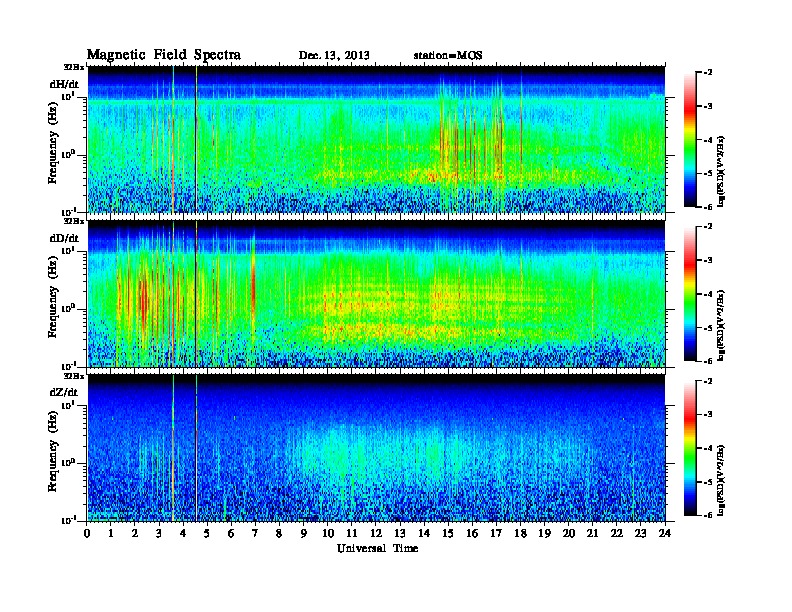Click hour 15 on the time axis
The height and width of the screenshot is (612, 792).
(x=448, y=534)
